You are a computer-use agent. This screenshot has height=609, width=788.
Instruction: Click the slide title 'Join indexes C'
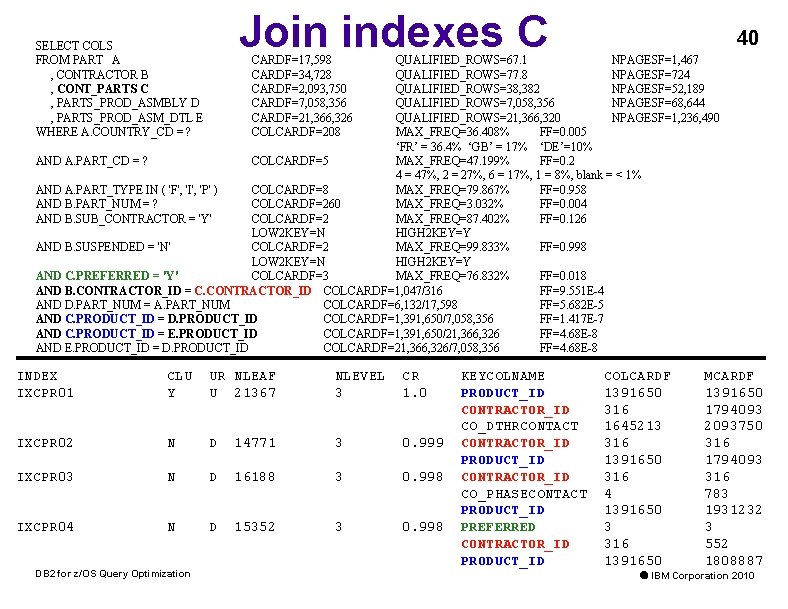pos(393,31)
